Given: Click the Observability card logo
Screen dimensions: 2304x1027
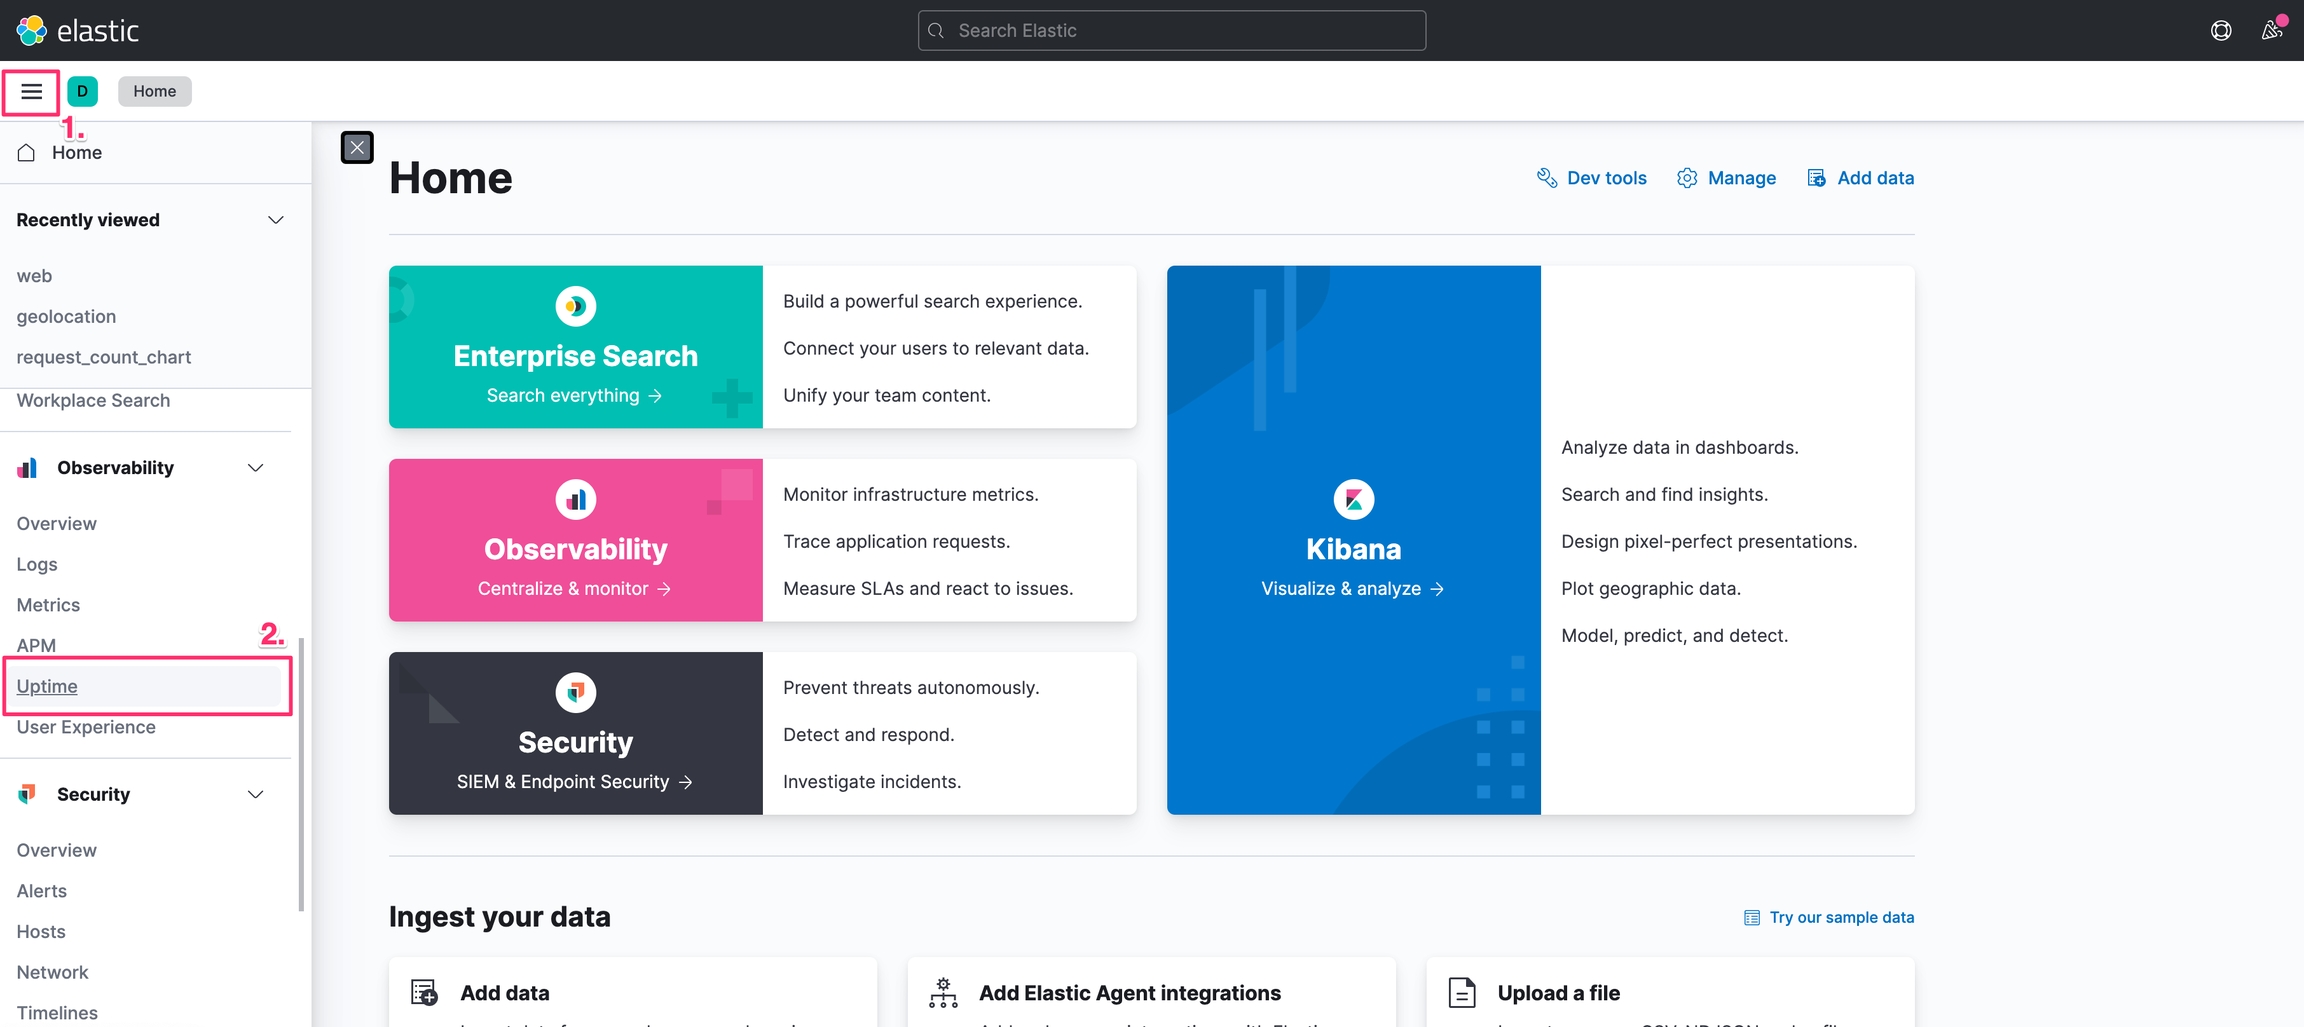Looking at the screenshot, I should pyautogui.click(x=576, y=499).
